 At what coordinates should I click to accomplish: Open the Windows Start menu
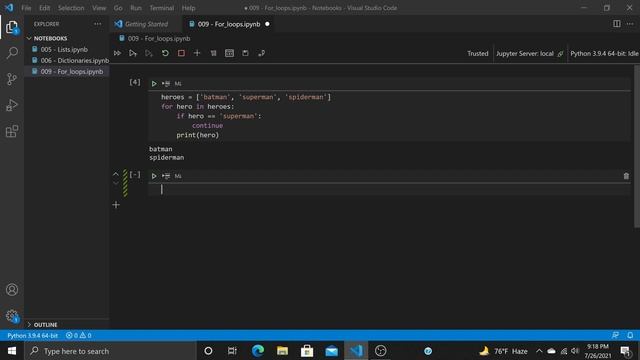(x=12, y=351)
